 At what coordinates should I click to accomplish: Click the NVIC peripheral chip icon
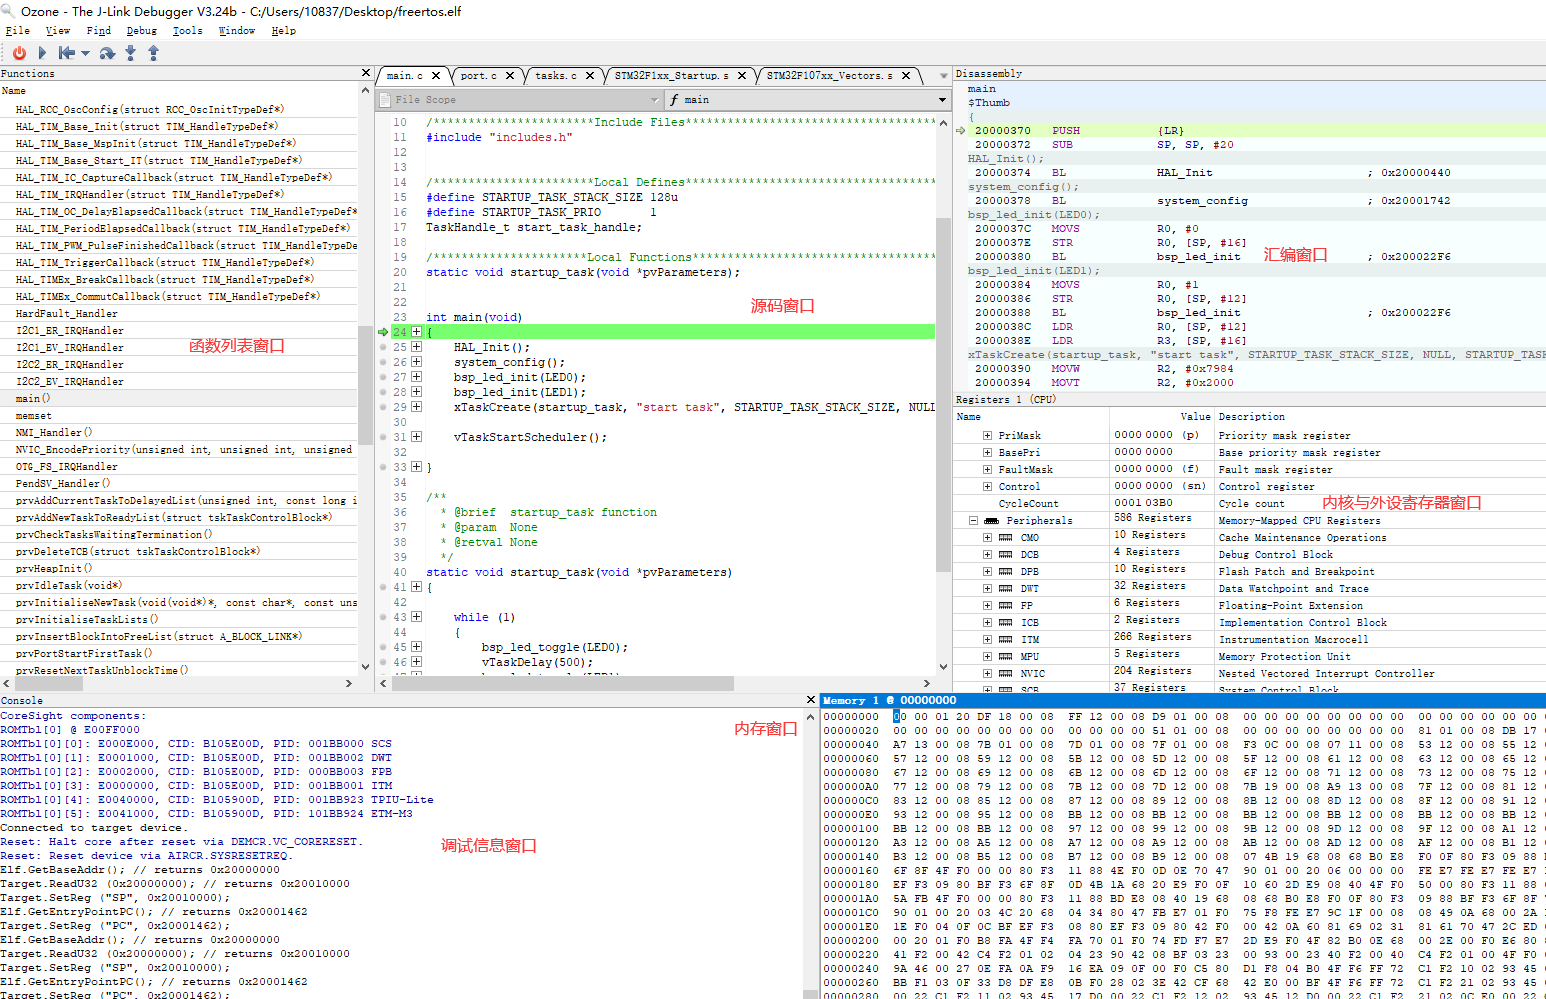click(1006, 674)
